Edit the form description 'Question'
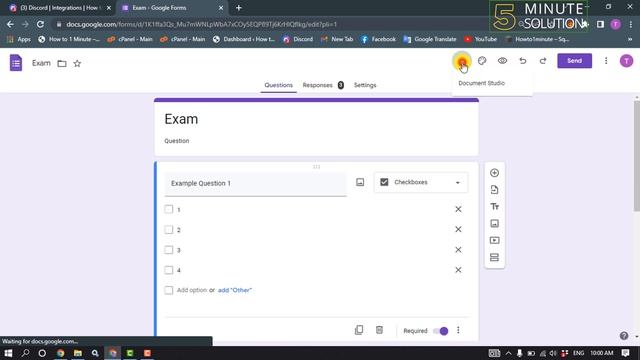The image size is (640, 360). (x=177, y=141)
